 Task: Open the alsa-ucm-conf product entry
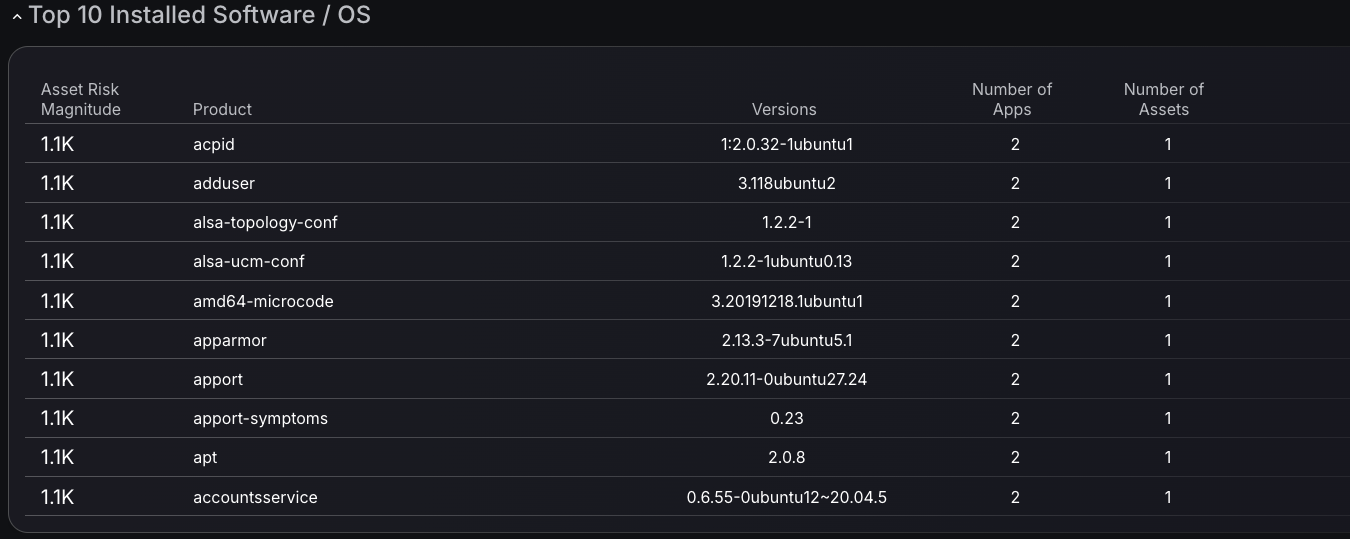click(248, 261)
